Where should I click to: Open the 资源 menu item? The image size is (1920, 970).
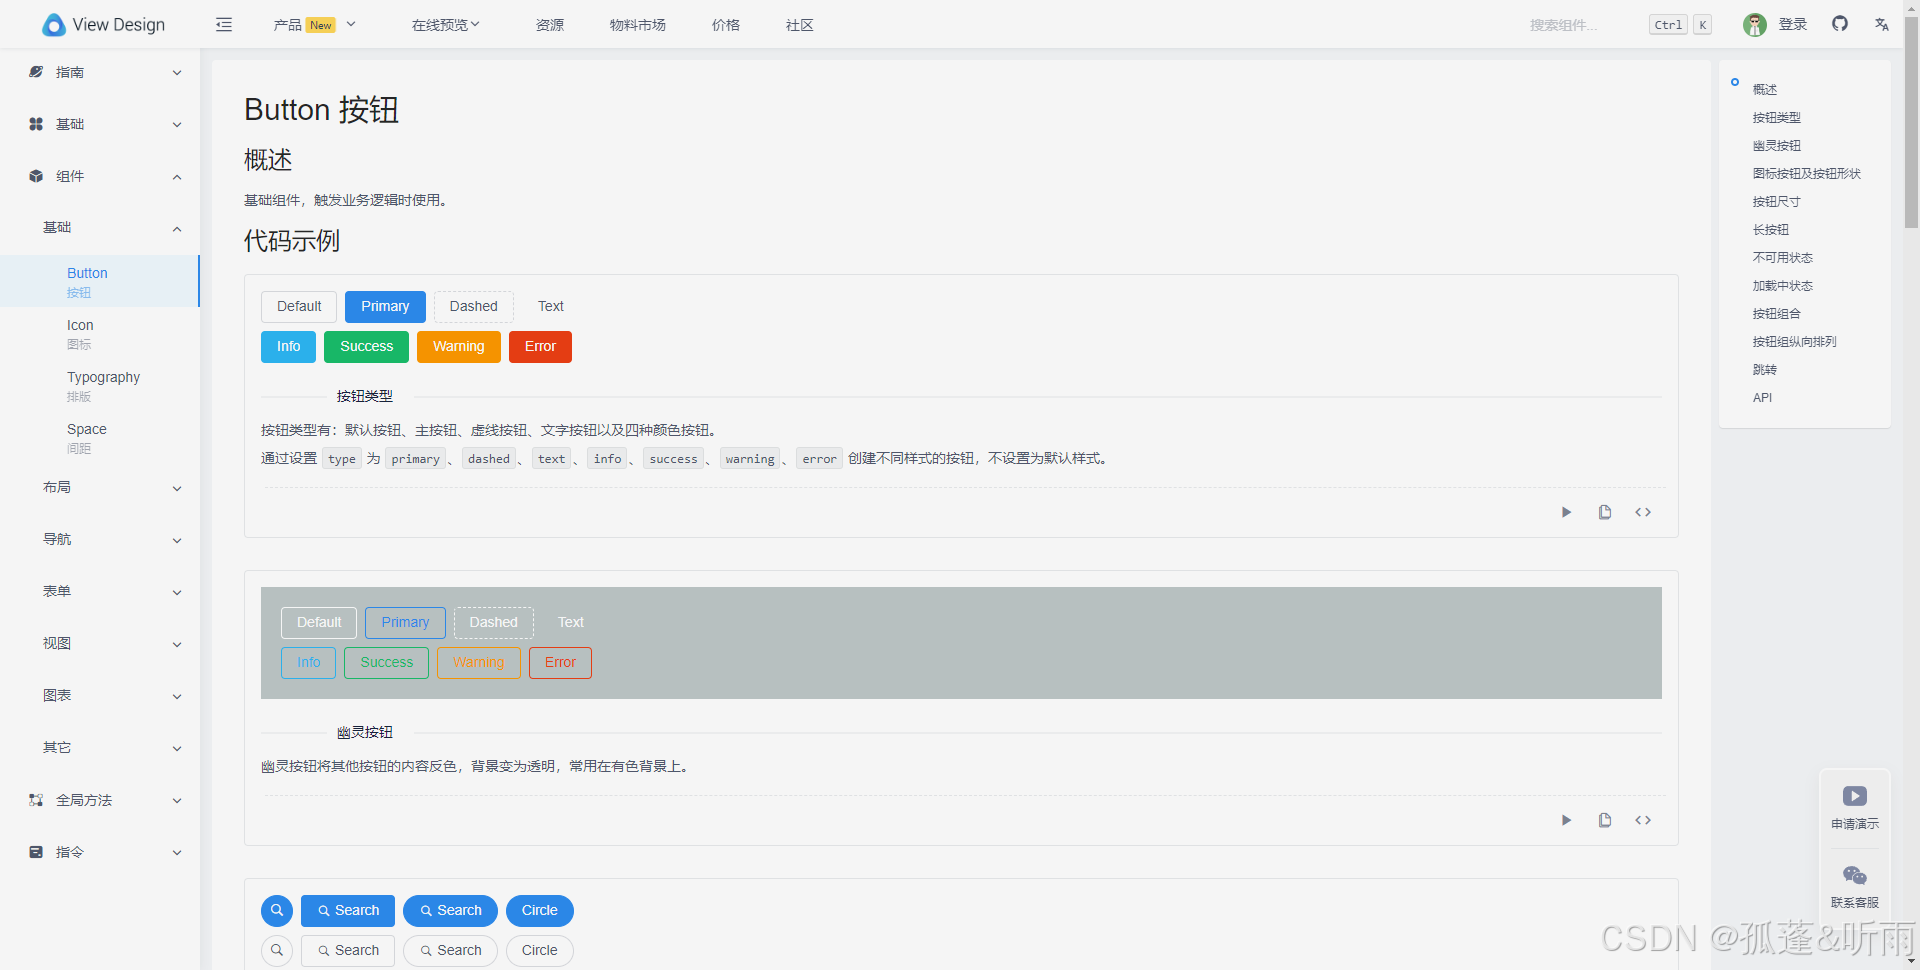click(550, 25)
